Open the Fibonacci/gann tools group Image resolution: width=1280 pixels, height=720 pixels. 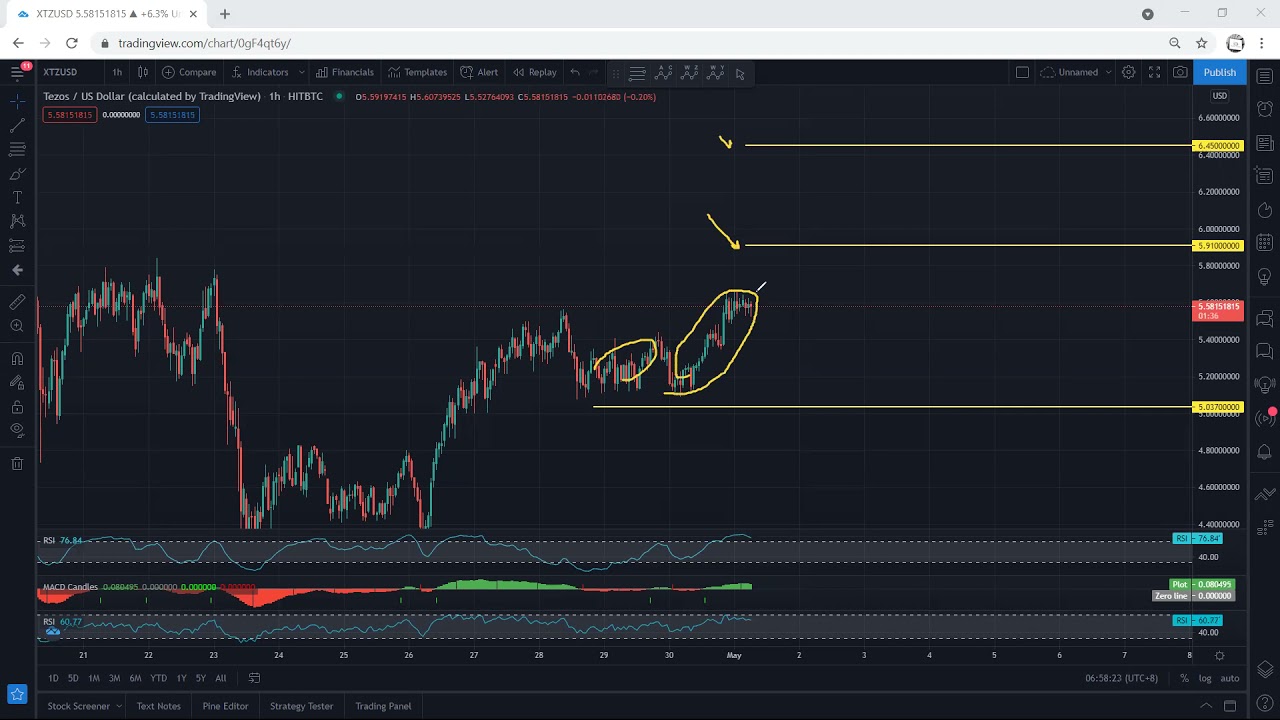(x=17, y=149)
